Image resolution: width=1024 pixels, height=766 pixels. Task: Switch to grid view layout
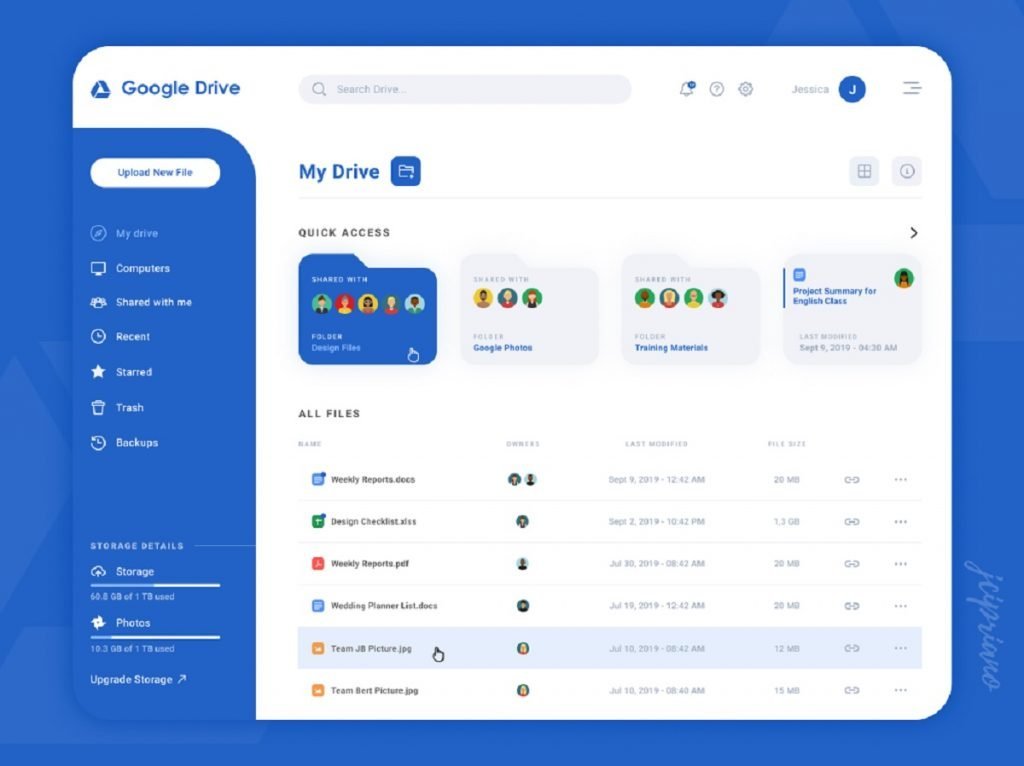coord(864,171)
